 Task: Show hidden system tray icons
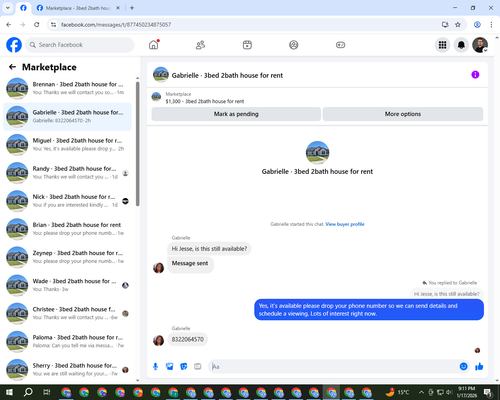tap(421, 392)
